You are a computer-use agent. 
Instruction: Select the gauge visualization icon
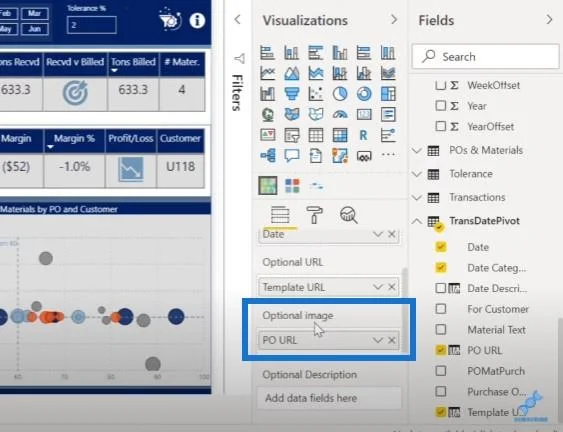(340, 115)
